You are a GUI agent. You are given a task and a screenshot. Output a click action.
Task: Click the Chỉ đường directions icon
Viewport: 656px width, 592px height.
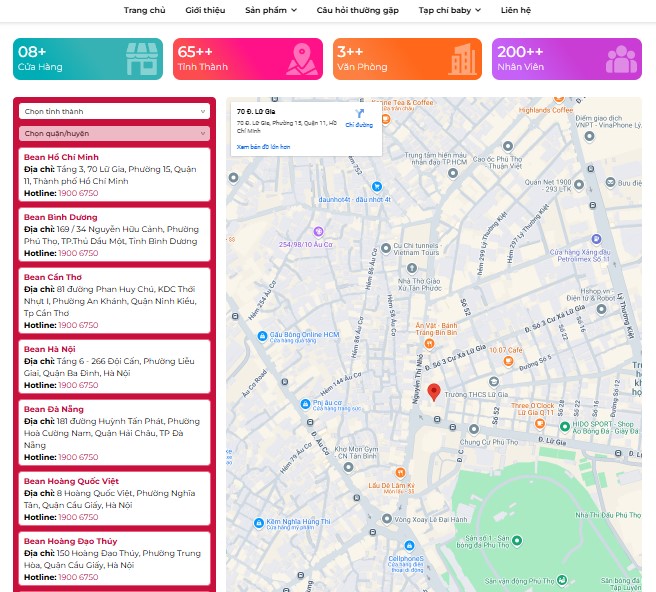[x=359, y=114]
